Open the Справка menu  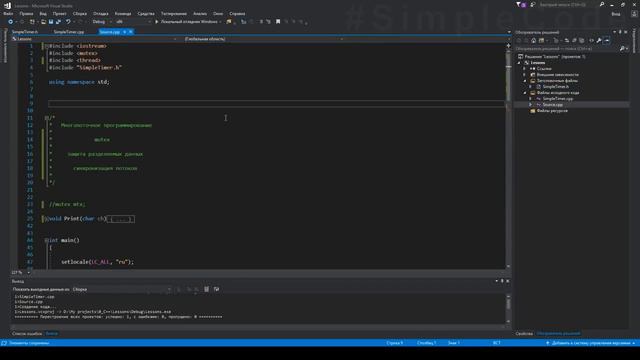click(x=237, y=13)
